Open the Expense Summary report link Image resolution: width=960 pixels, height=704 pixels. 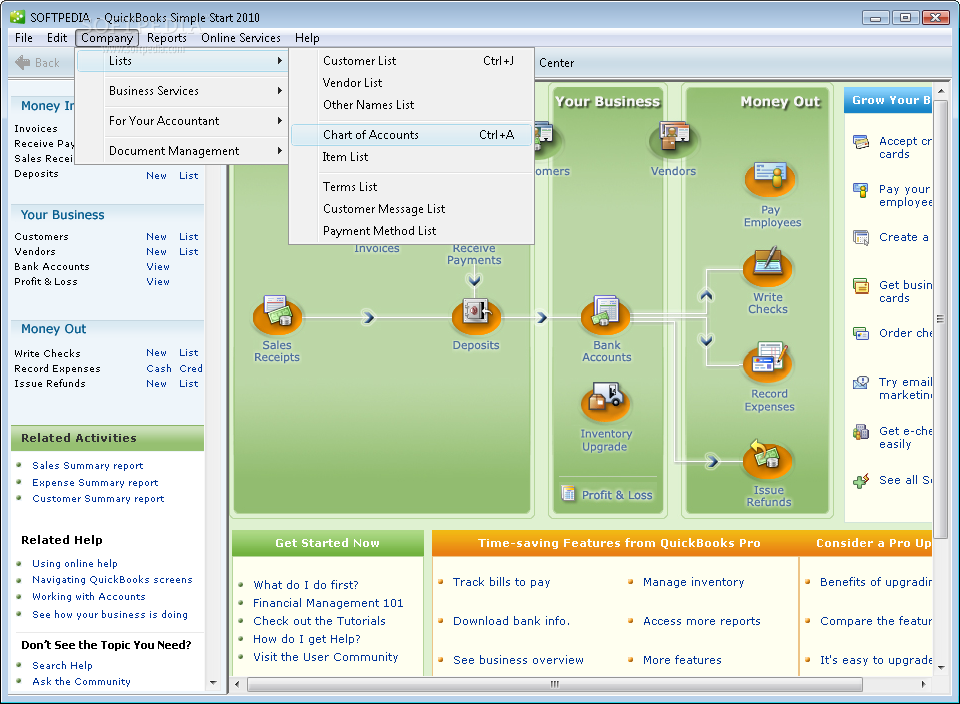coord(95,482)
